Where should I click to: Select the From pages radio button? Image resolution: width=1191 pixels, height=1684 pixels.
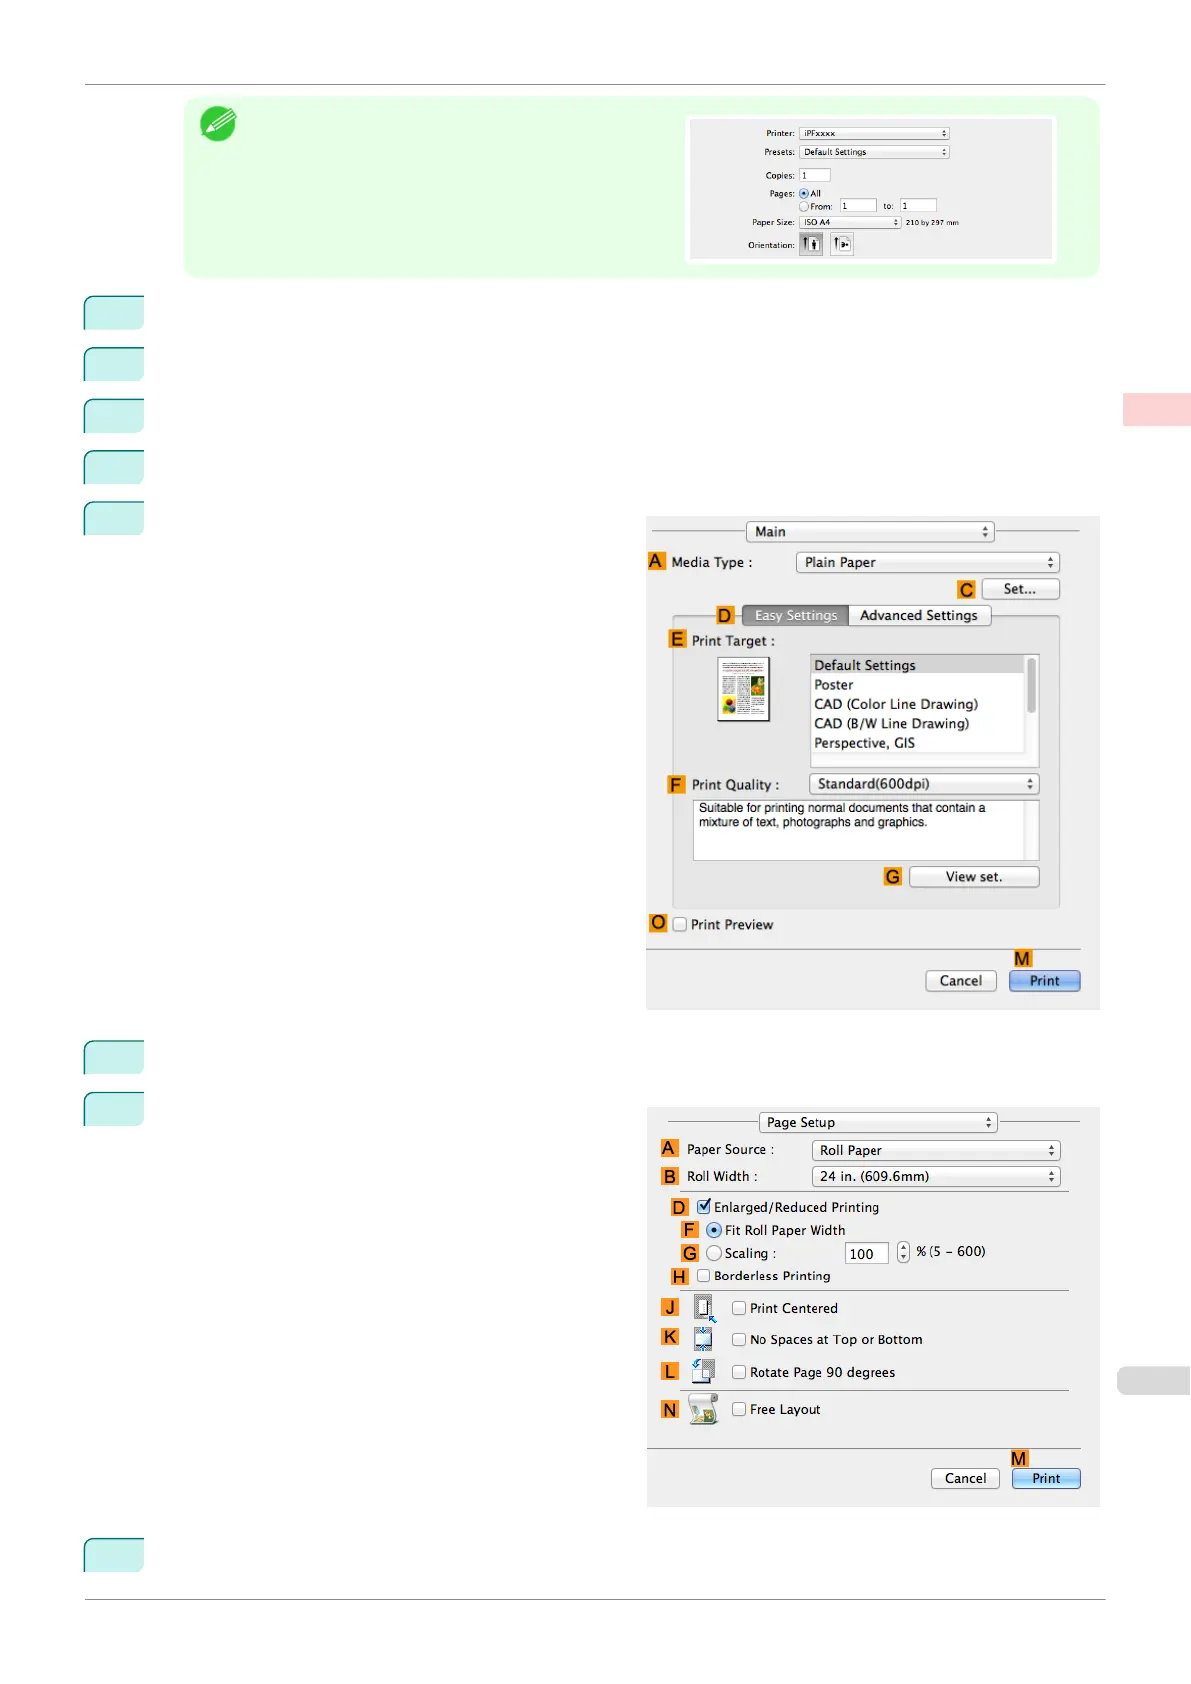tap(804, 206)
